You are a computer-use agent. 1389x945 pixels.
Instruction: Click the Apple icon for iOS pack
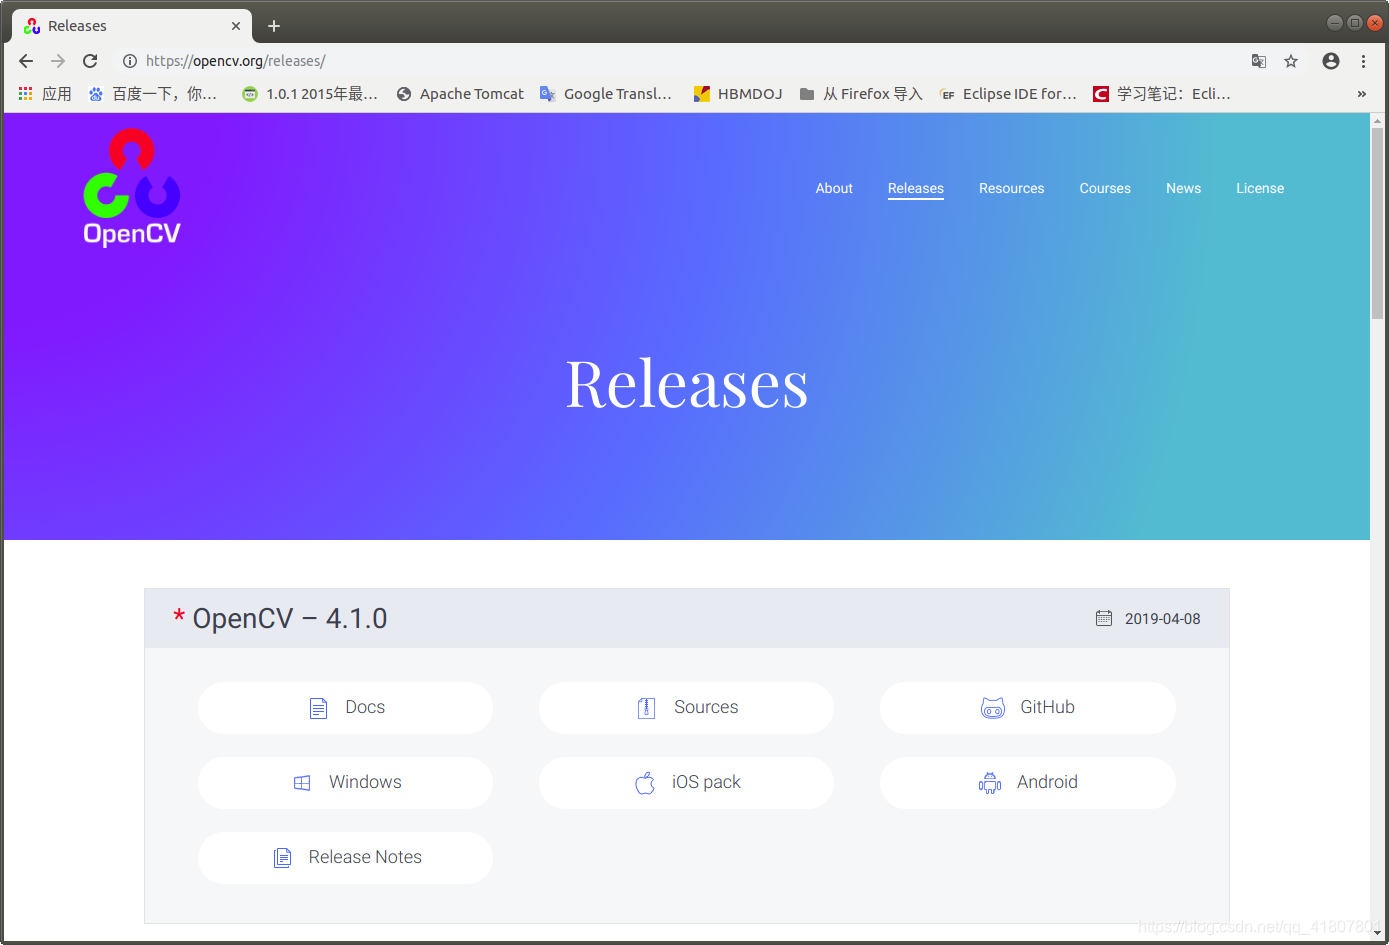click(x=645, y=783)
